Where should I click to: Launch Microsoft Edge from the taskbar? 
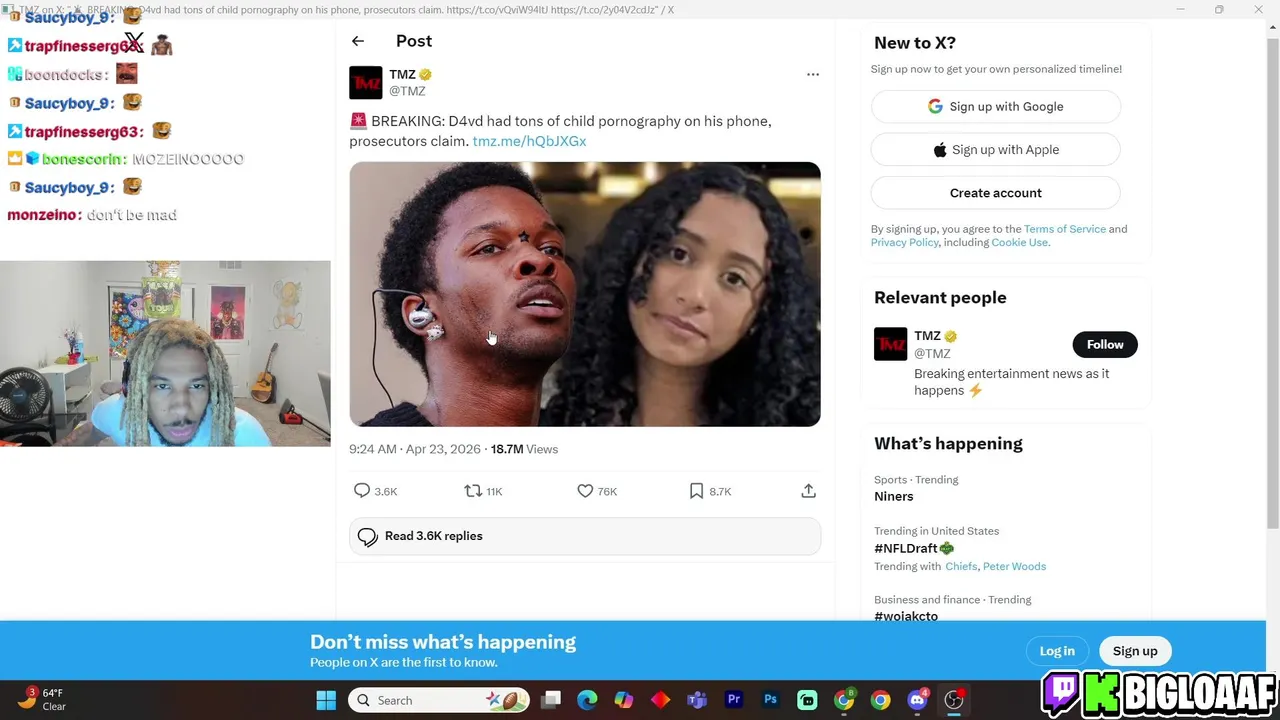587,700
